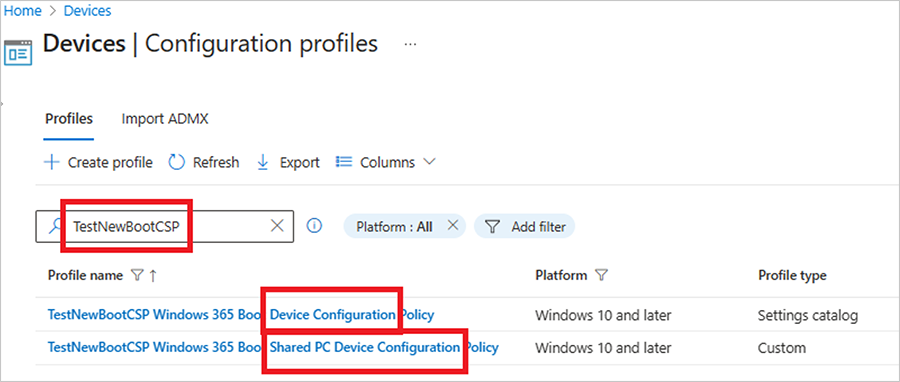Click the Profile name column header
Image resolution: width=900 pixels, height=382 pixels.
(85, 275)
